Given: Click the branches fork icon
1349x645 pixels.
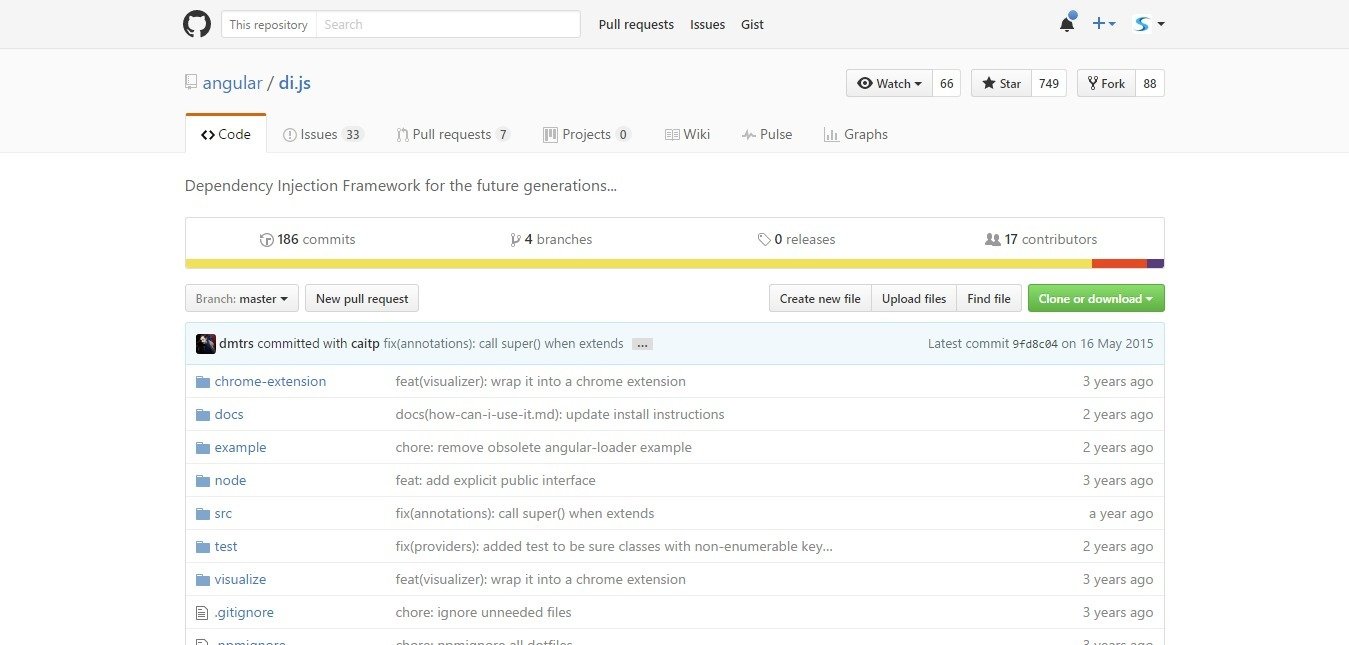Looking at the screenshot, I should tap(515, 240).
